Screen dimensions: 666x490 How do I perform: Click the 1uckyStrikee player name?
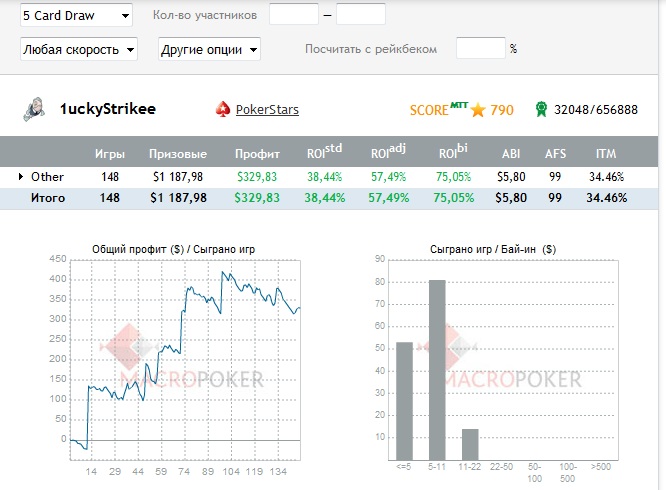(108, 109)
